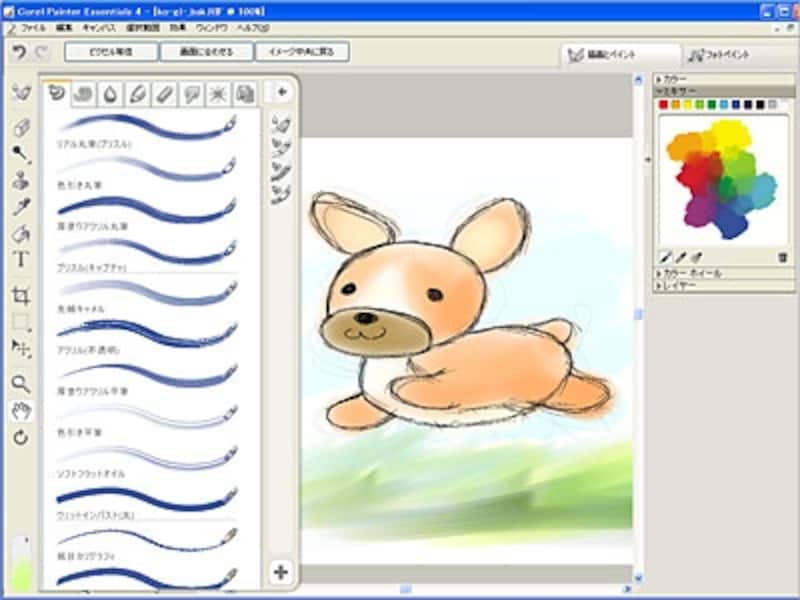
Task: Choose the Rotate Page tool
Action: (x=21, y=438)
